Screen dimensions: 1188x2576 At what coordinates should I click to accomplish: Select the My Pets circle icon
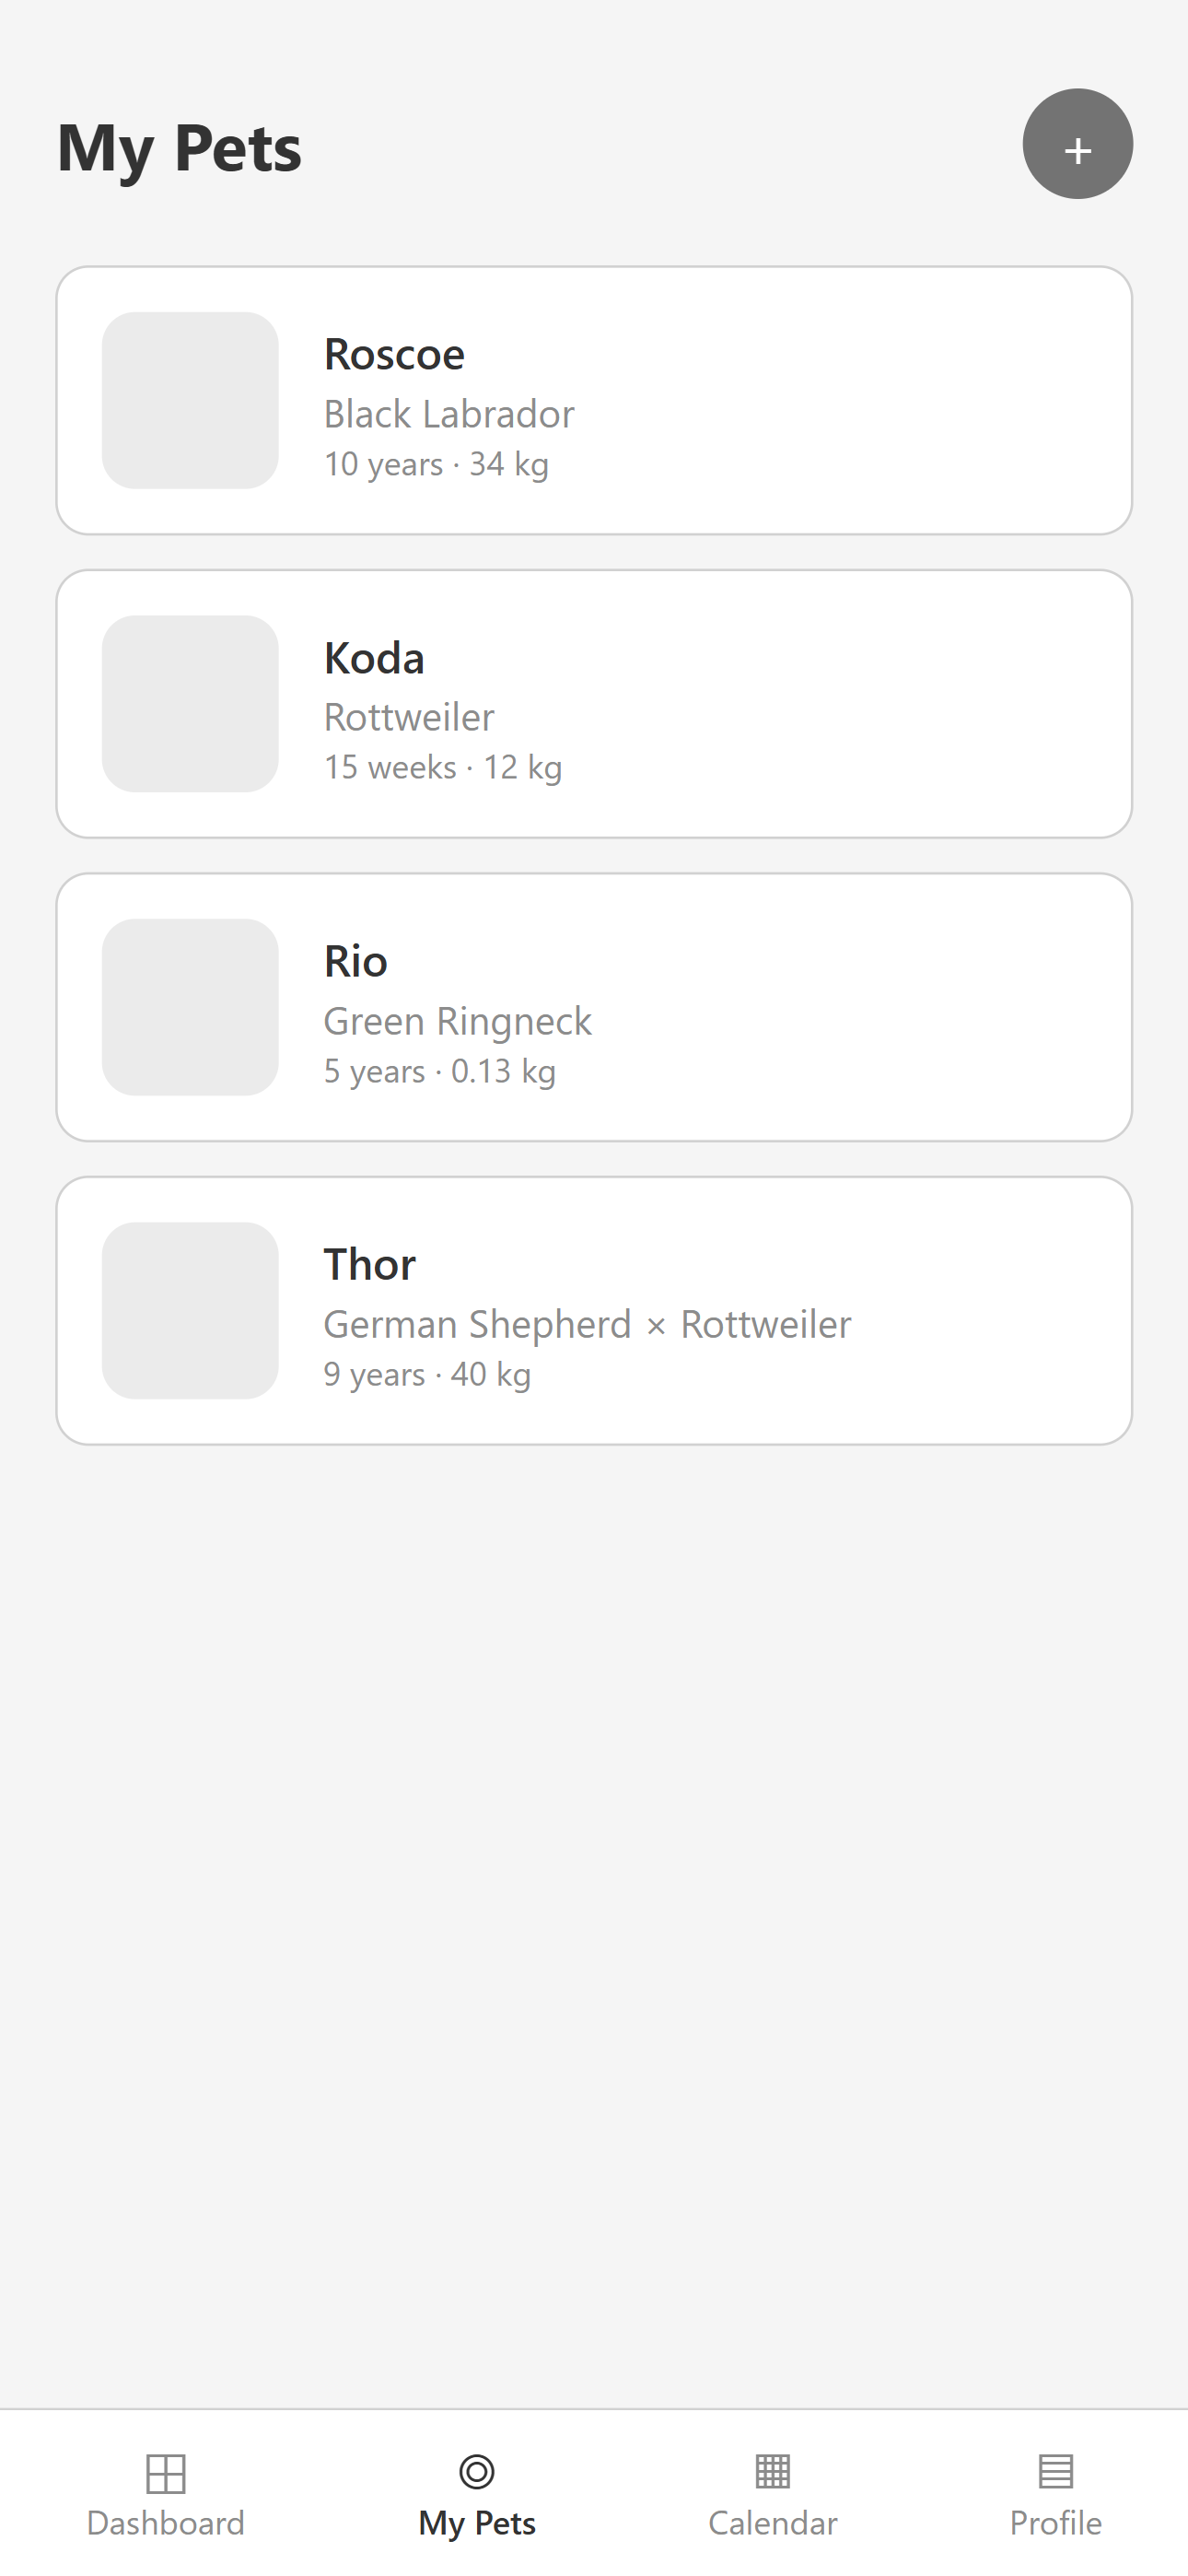(477, 2471)
